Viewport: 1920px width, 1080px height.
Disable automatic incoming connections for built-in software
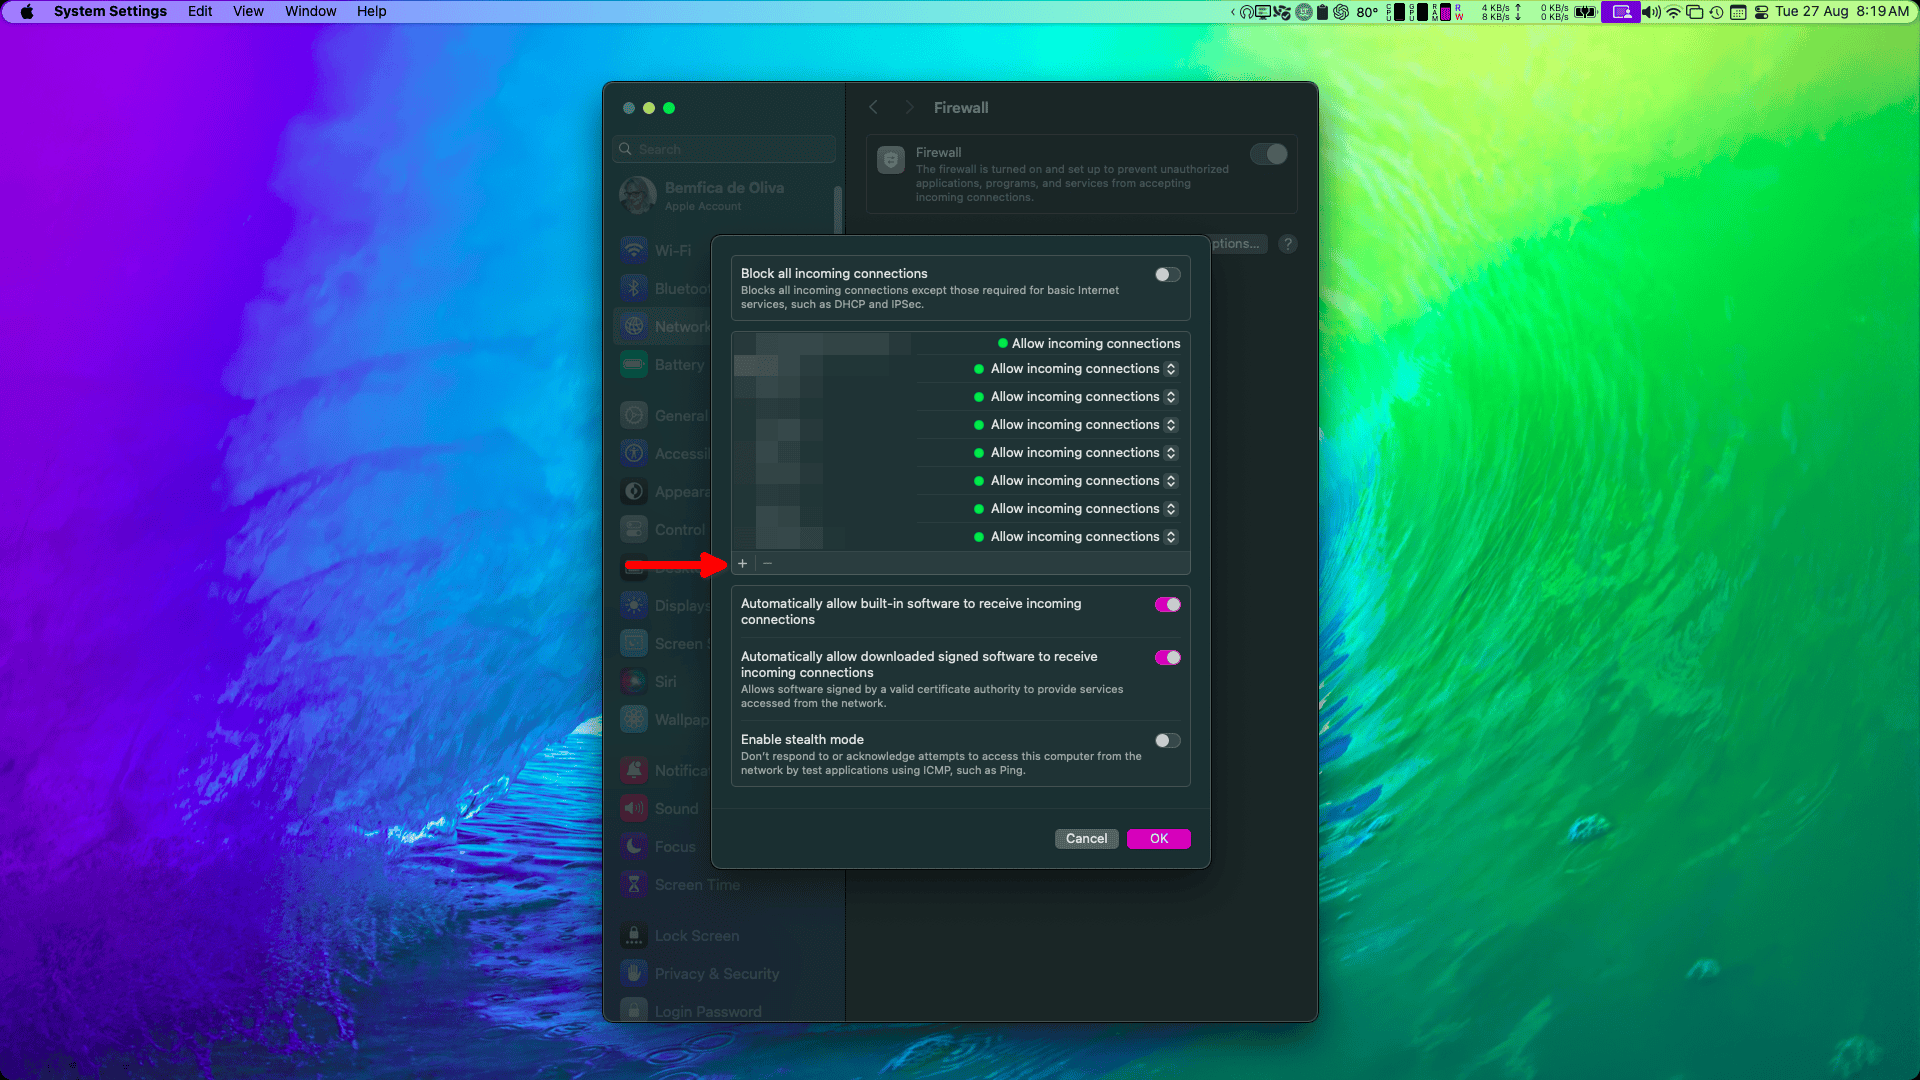[x=1166, y=604]
